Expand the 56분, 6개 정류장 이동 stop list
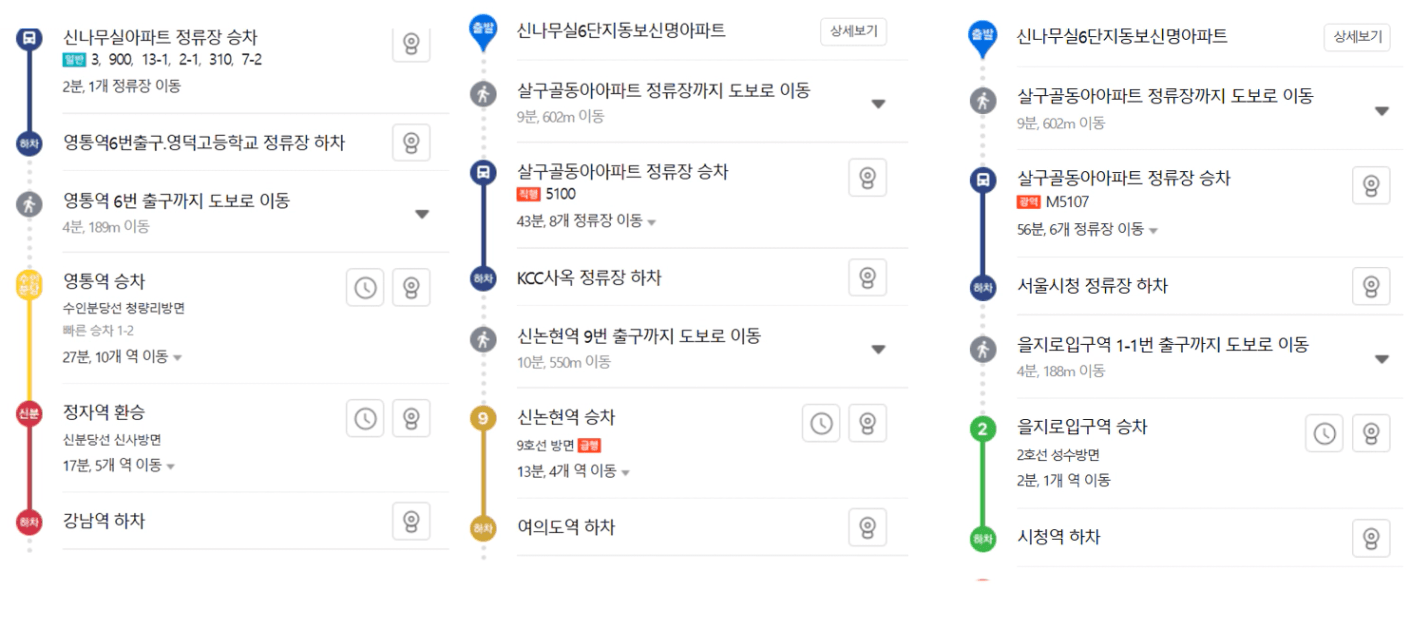This screenshot has width=1411, height=629. (1087, 230)
